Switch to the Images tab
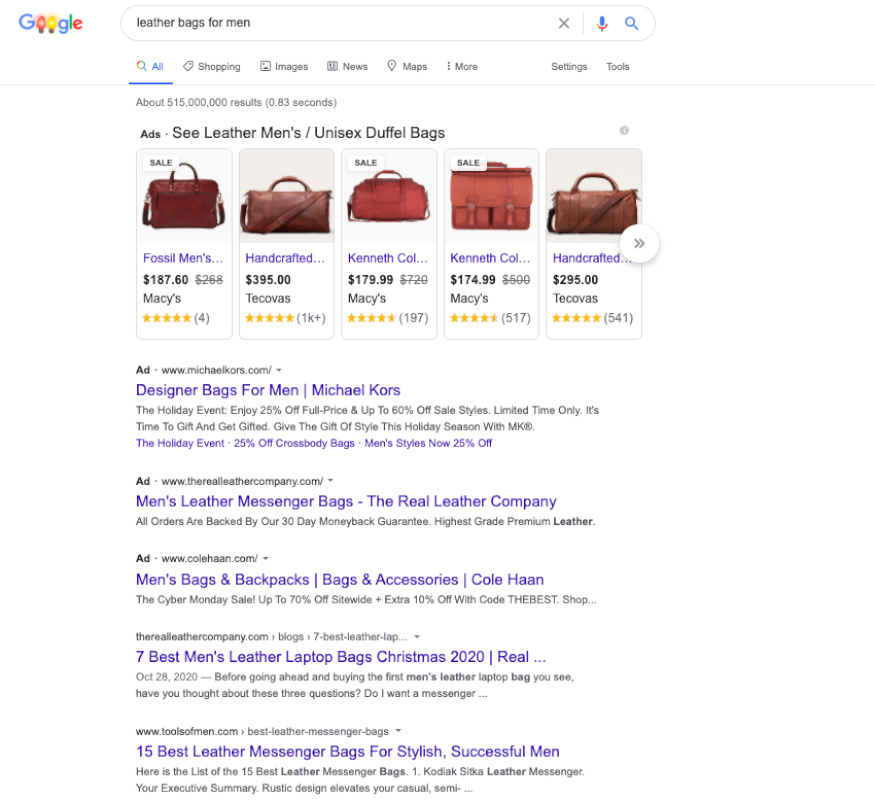Image resolution: width=875 pixels, height=800 pixels. (284, 66)
